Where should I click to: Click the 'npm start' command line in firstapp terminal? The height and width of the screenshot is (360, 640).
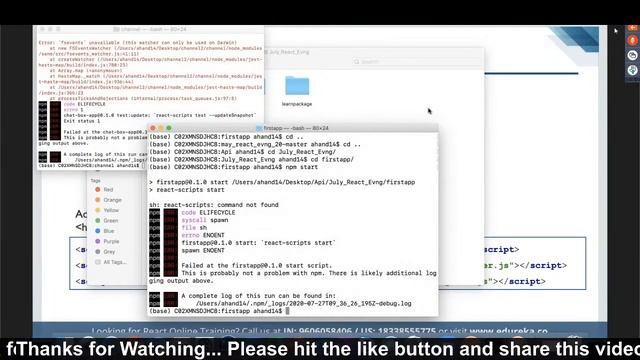pyautogui.click(x=233, y=167)
